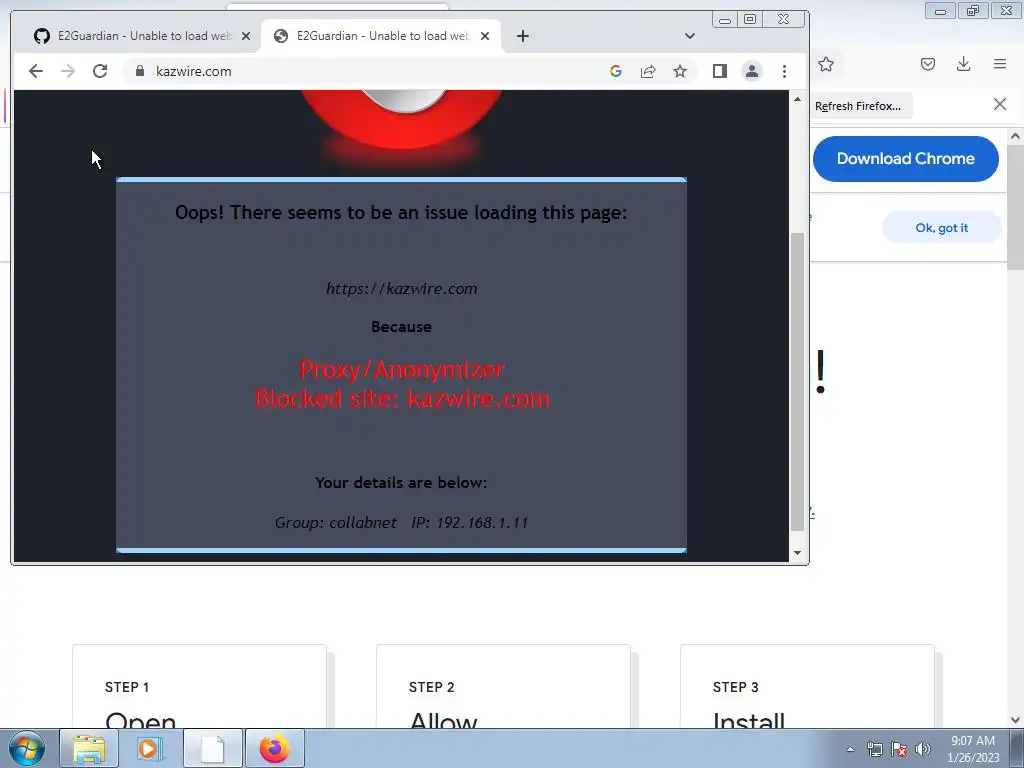Open Chrome's side panel
Image resolution: width=1024 pixels, height=768 pixels.
(x=720, y=71)
